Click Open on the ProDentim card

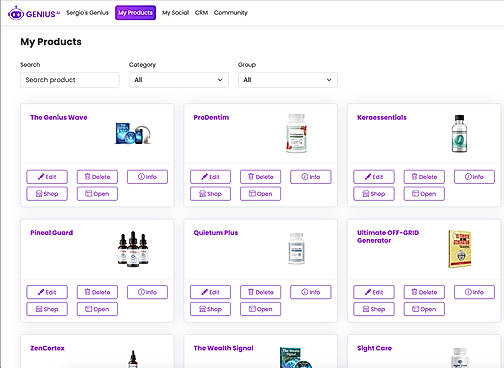coord(261,194)
